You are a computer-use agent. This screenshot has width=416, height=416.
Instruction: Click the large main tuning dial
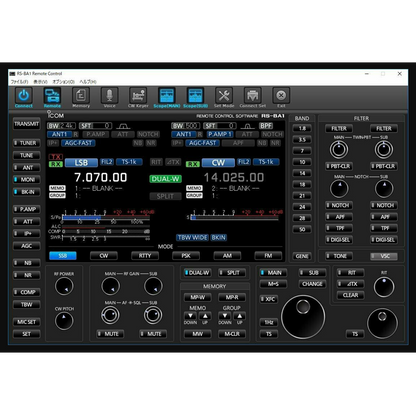tap(303, 317)
